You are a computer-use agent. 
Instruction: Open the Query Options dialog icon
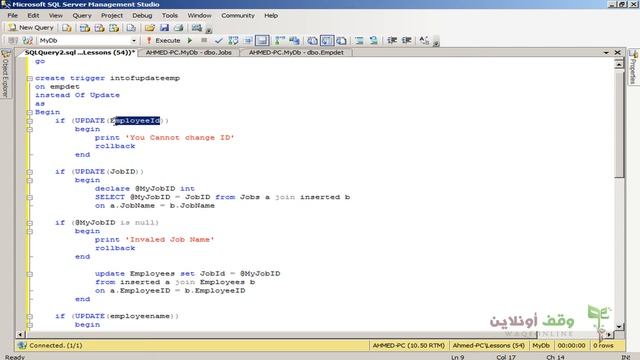tap(248, 40)
